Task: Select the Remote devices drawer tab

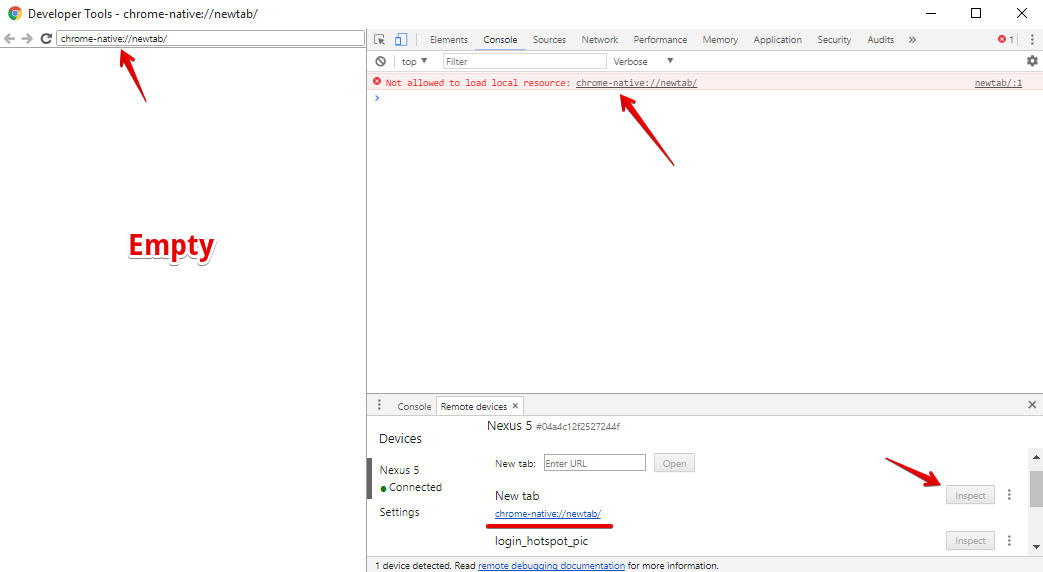Action: pos(474,406)
